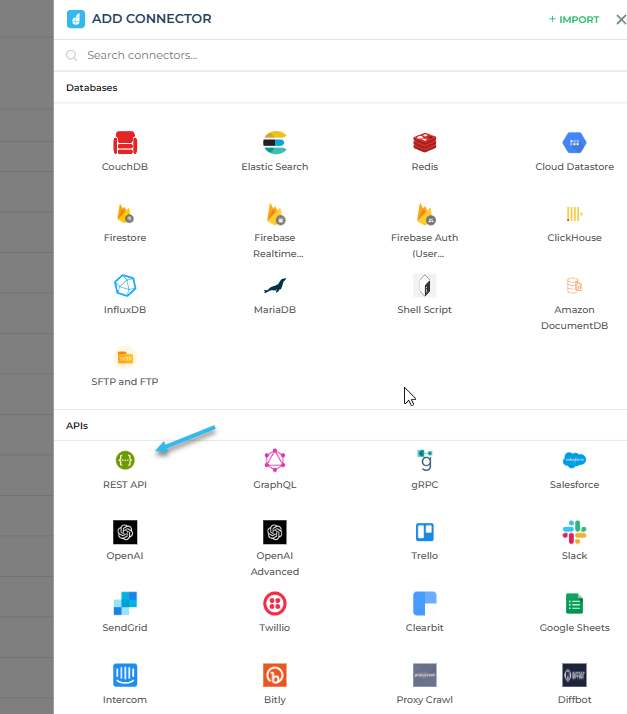The image size is (627, 714).
Task: Select the Firebase Realtime connector icon
Action: (275, 214)
